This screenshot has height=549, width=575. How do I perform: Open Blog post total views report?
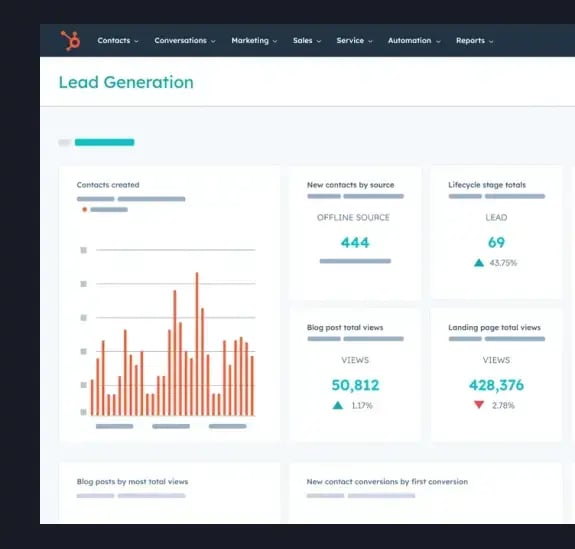(345, 327)
